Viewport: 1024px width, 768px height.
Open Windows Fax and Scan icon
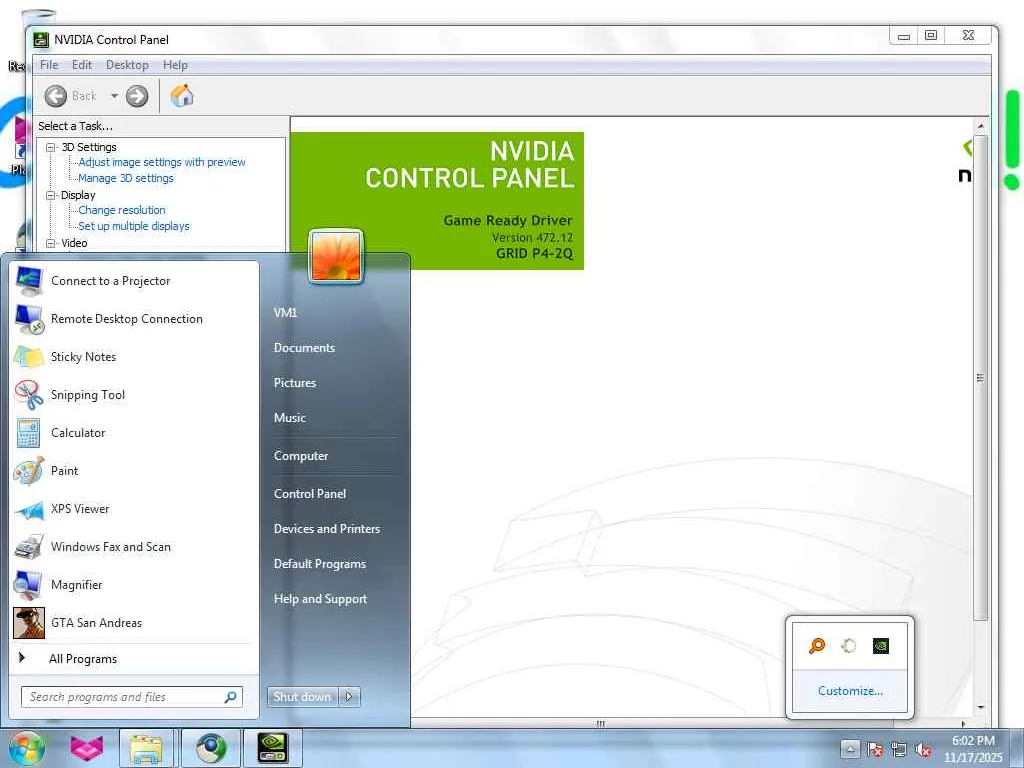click(29, 547)
